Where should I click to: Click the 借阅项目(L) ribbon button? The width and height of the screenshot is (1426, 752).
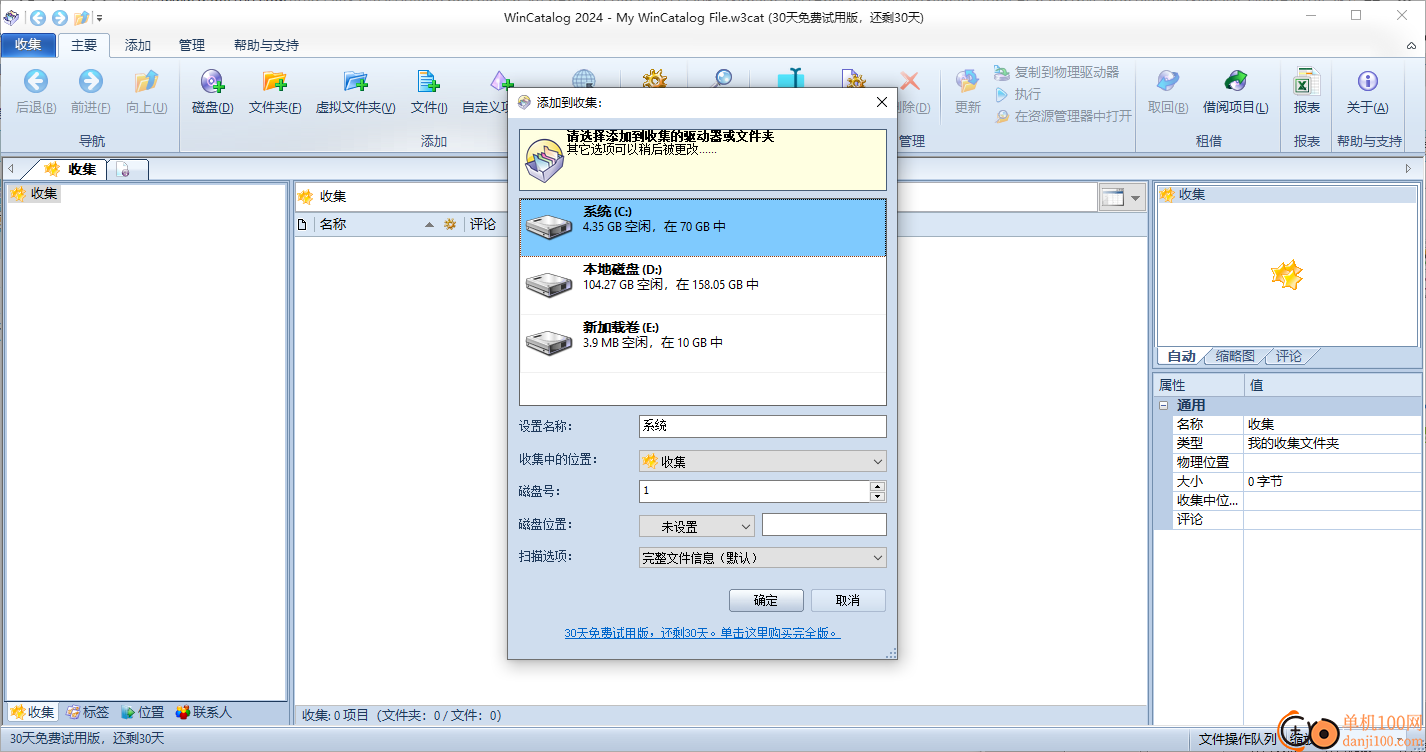(1235, 93)
